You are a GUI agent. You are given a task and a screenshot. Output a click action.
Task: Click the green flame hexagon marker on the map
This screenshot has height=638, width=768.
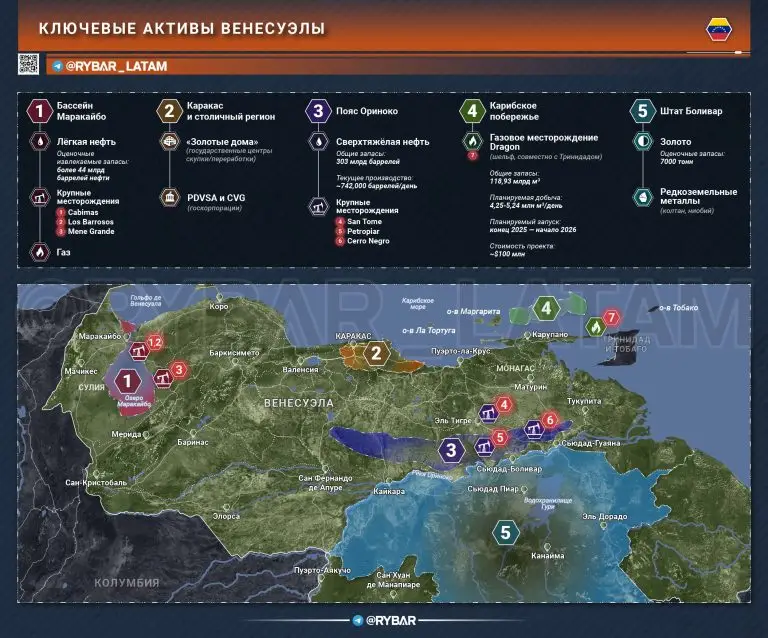click(x=594, y=326)
